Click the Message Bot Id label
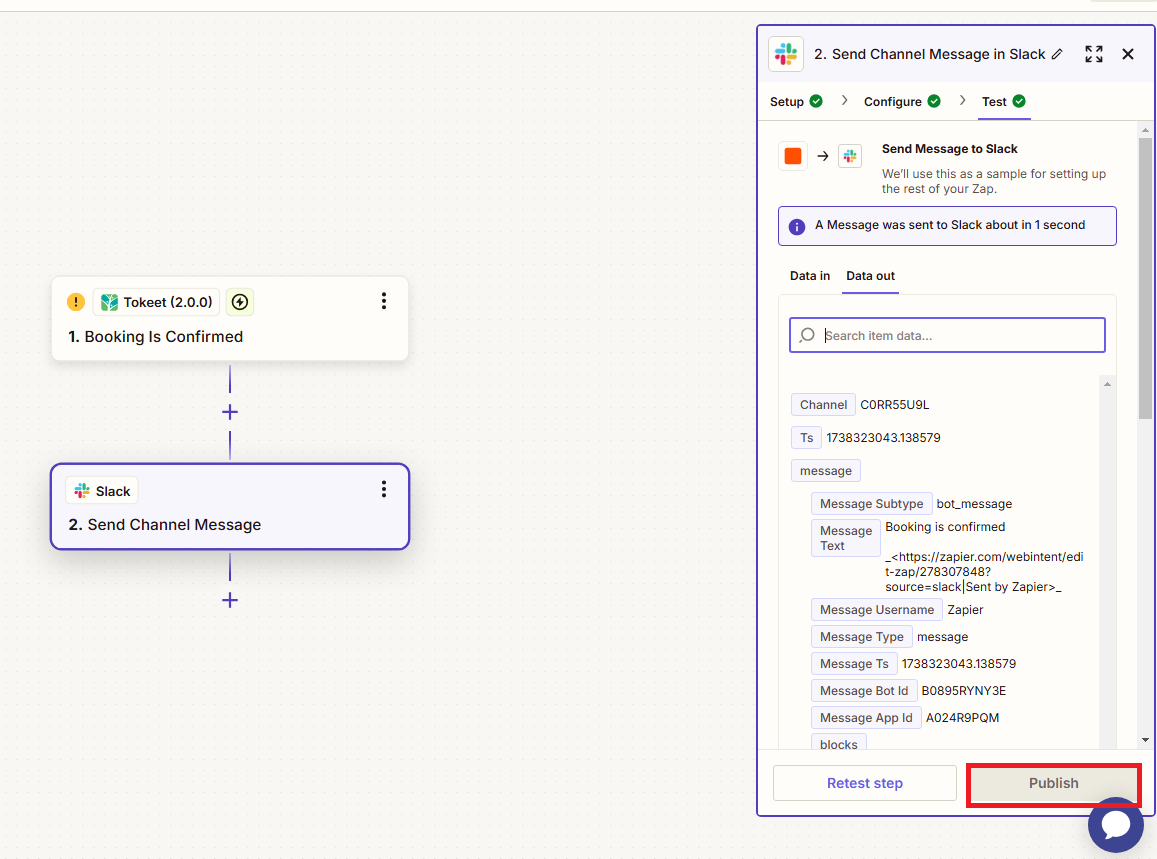Viewport: 1157px width, 859px height. point(863,691)
